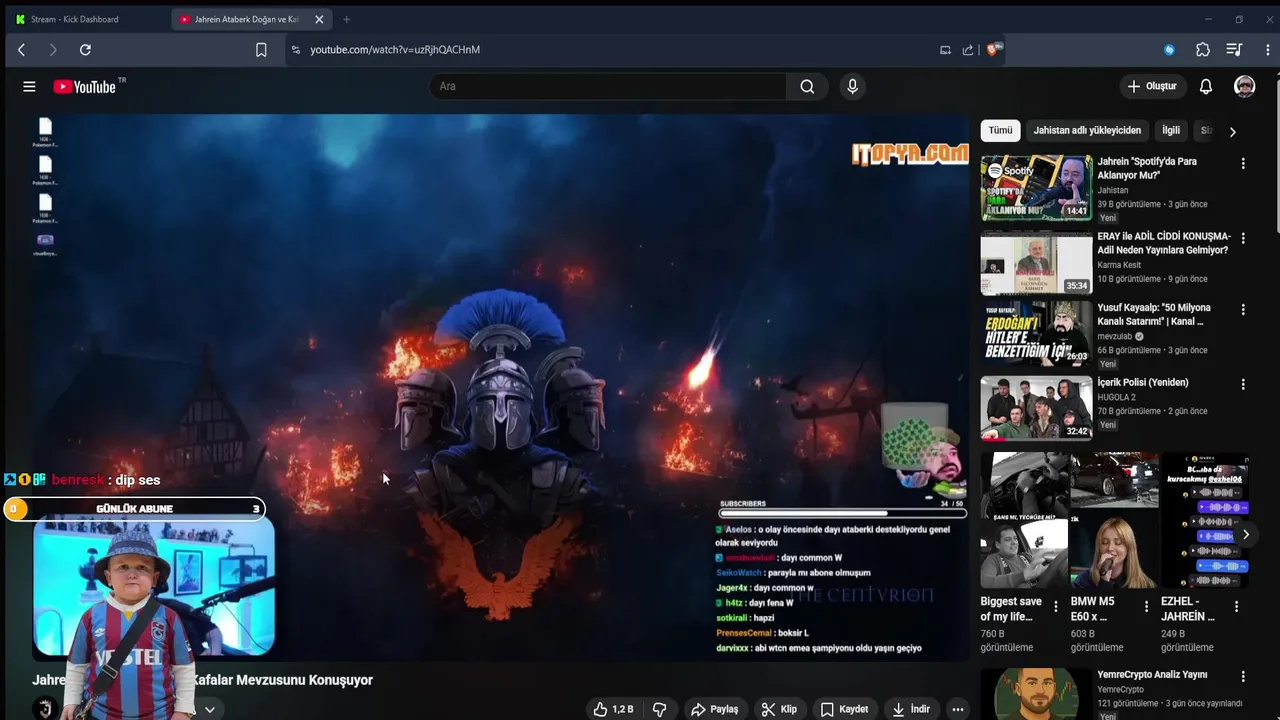Viewport: 1280px width, 720px height.
Task: Click the video title text
Action: [202, 680]
